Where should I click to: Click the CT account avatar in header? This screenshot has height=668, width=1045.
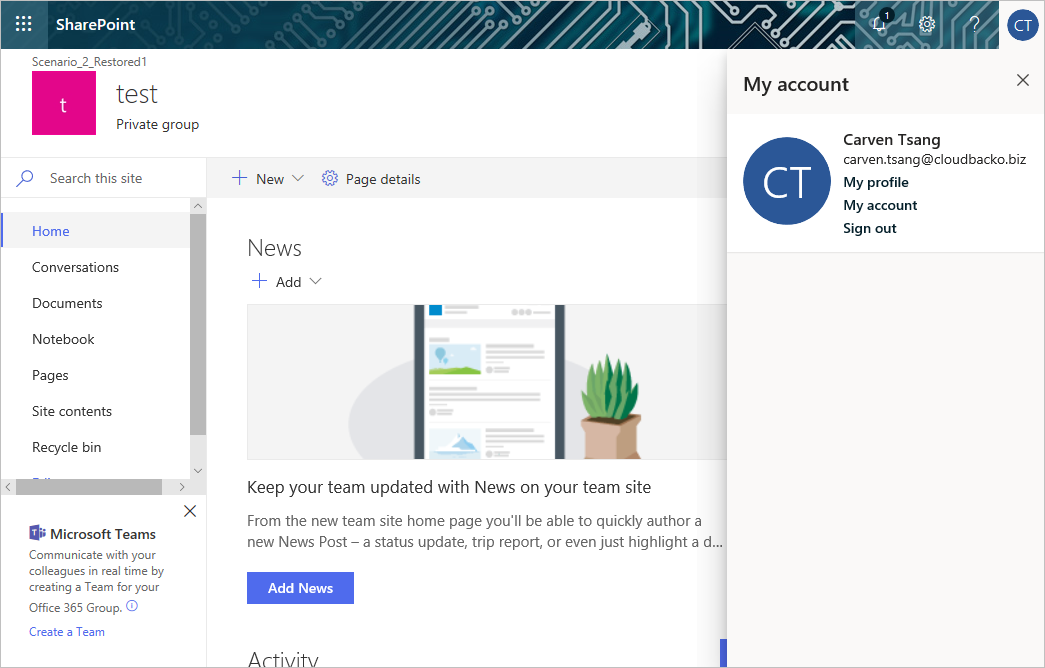point(1022,25)
